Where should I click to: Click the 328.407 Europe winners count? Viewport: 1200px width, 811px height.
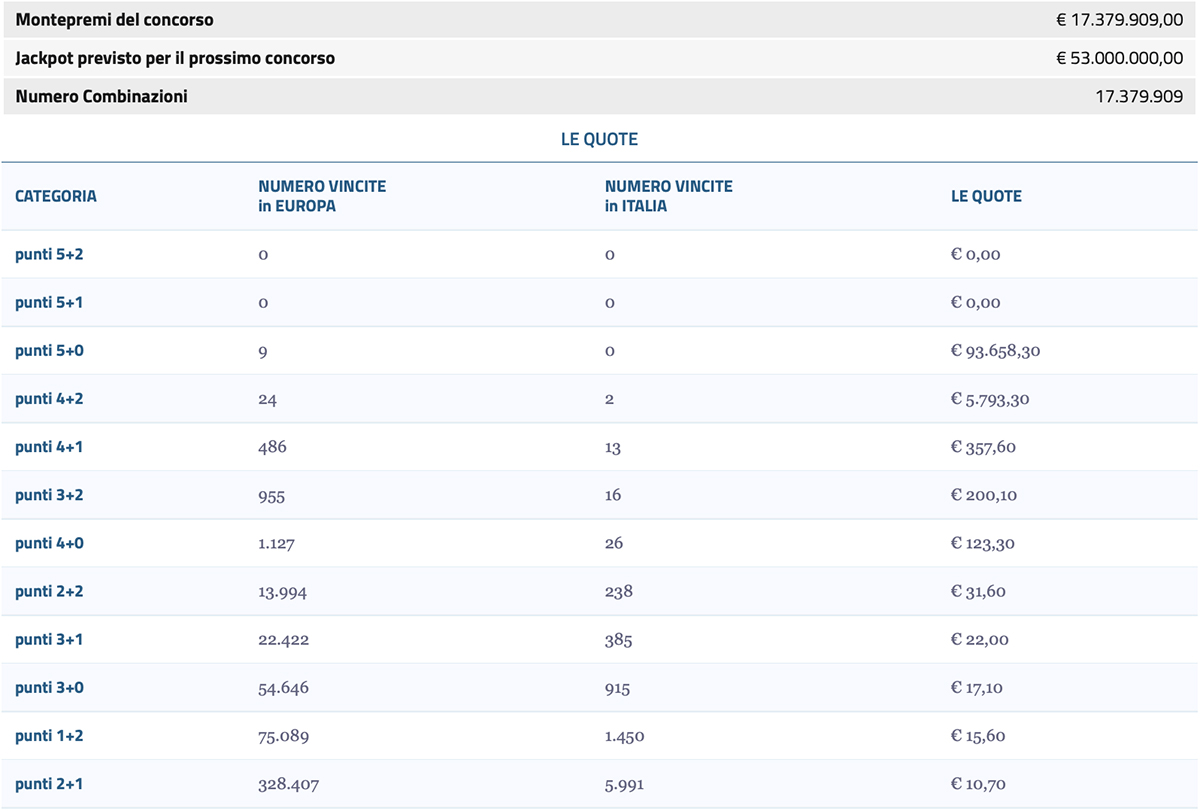click(289, 784)
